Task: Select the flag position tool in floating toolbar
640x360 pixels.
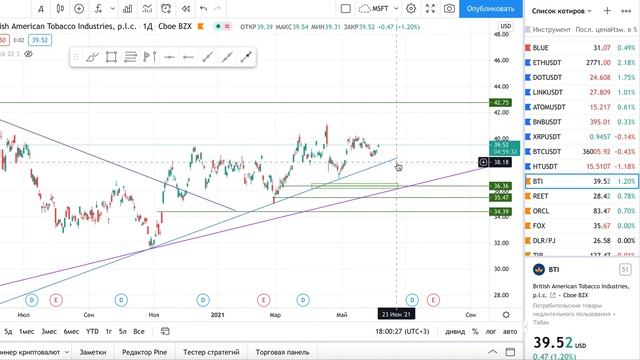Action: (x=149, y=57)
